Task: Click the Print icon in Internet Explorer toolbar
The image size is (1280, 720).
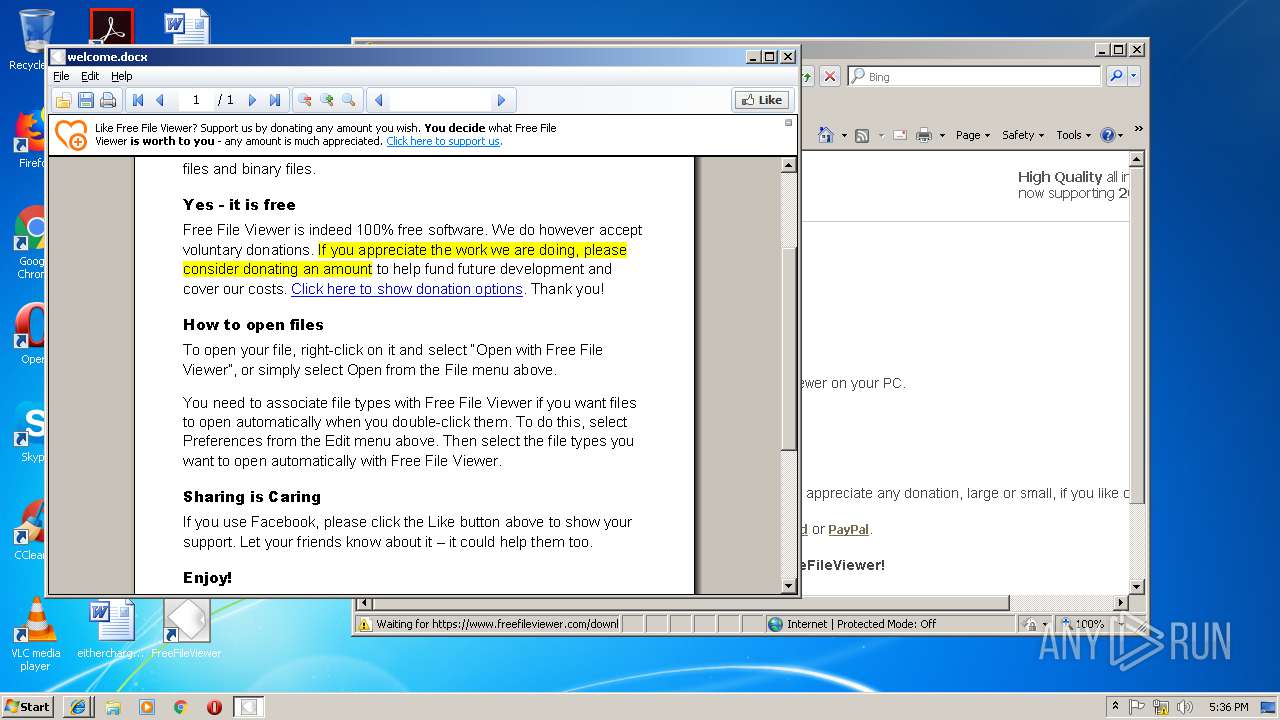Action: pyautogui.click(x=924, y=135)
